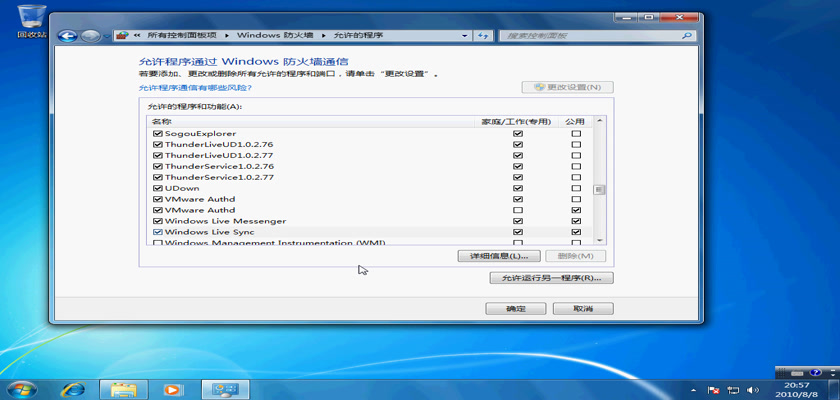840x400 pixels.
Task: Expand the 所有控制面板项 breadcrumb arrow
Action: [226, 35]
